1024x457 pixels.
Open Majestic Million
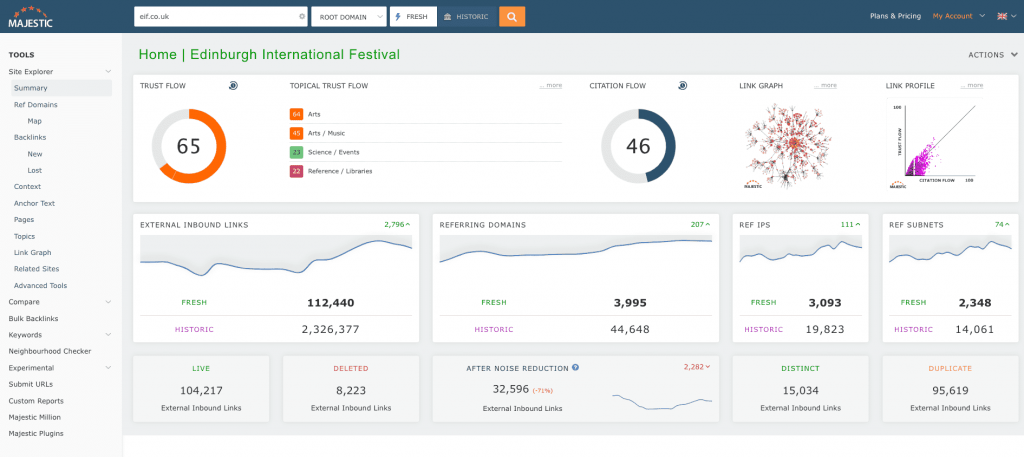35,417
